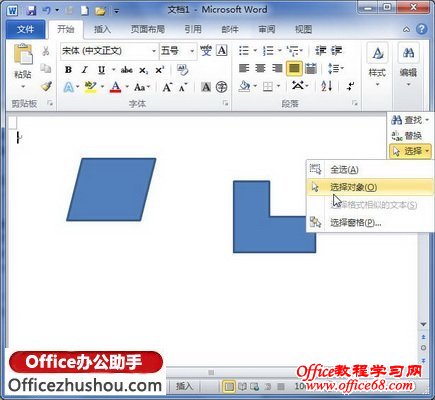Click the format painter brush icon

pyautogui.click(x=46, y=86)
